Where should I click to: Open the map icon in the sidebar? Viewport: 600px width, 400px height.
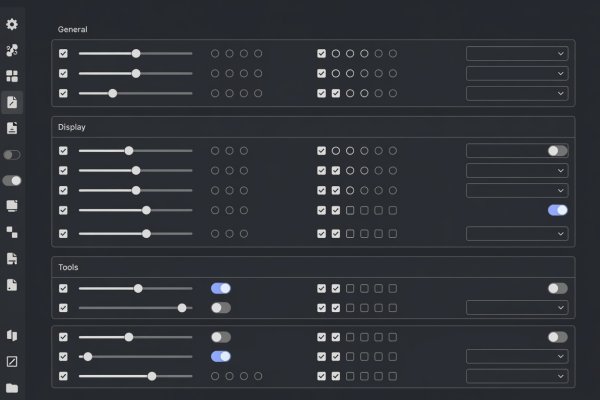click(12, 336)
